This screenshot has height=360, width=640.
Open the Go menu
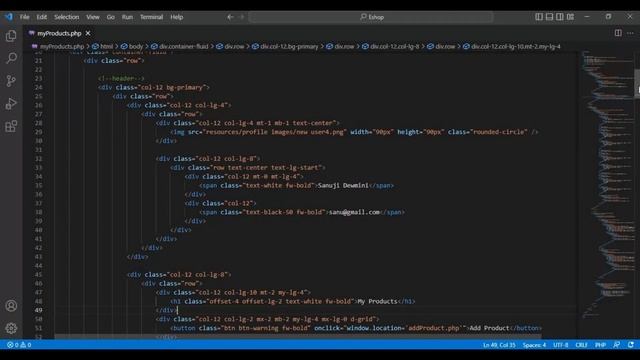tap(111, 17)
